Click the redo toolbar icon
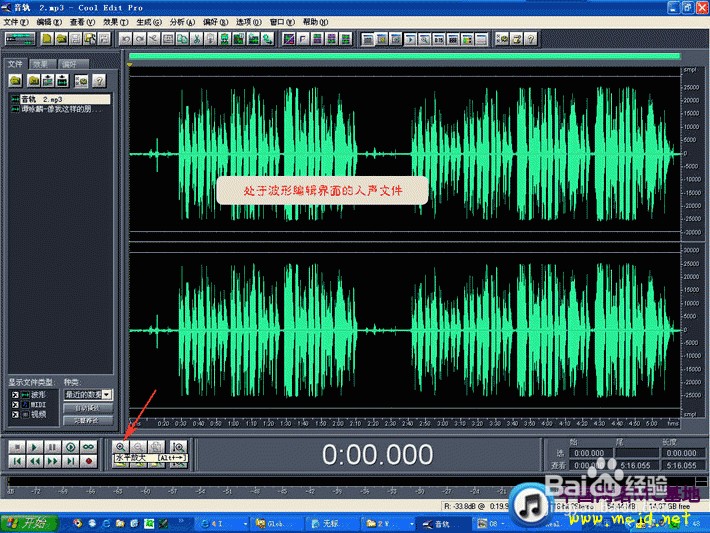This screenshot has width=710, height=533. (140, 39)
